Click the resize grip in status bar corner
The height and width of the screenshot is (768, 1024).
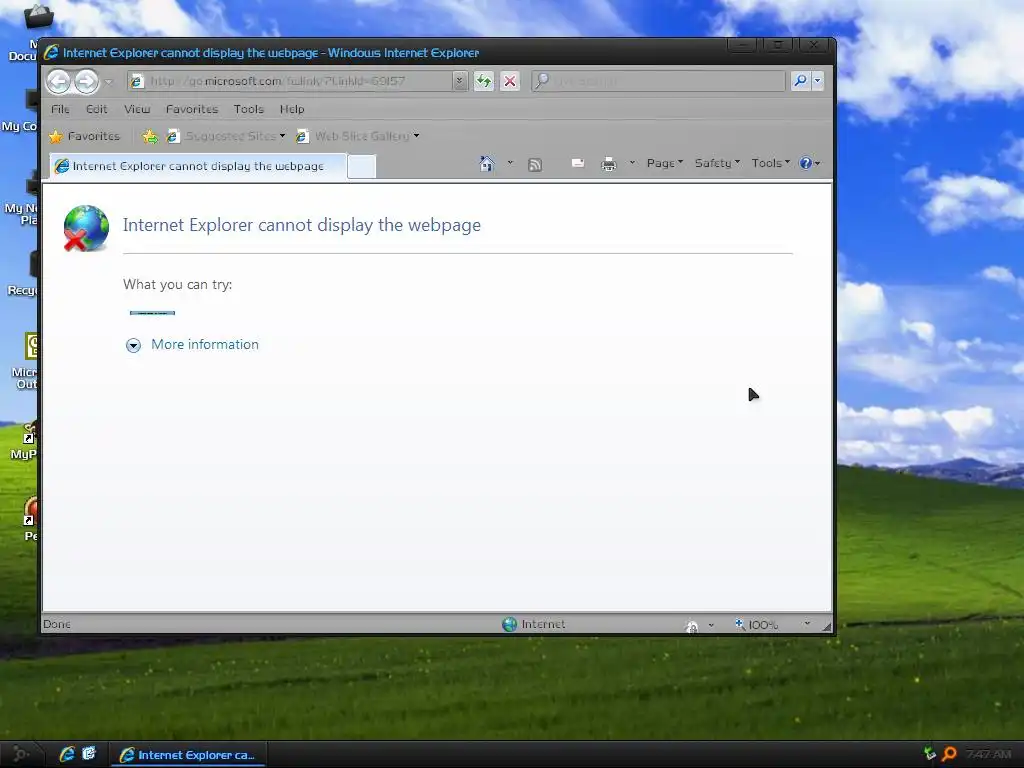click(827, 626)
